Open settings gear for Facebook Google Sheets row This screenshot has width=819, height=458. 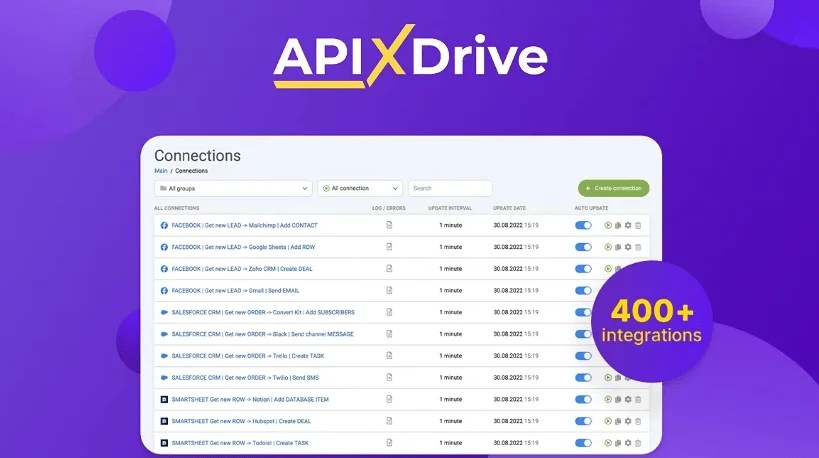[628, 247]
